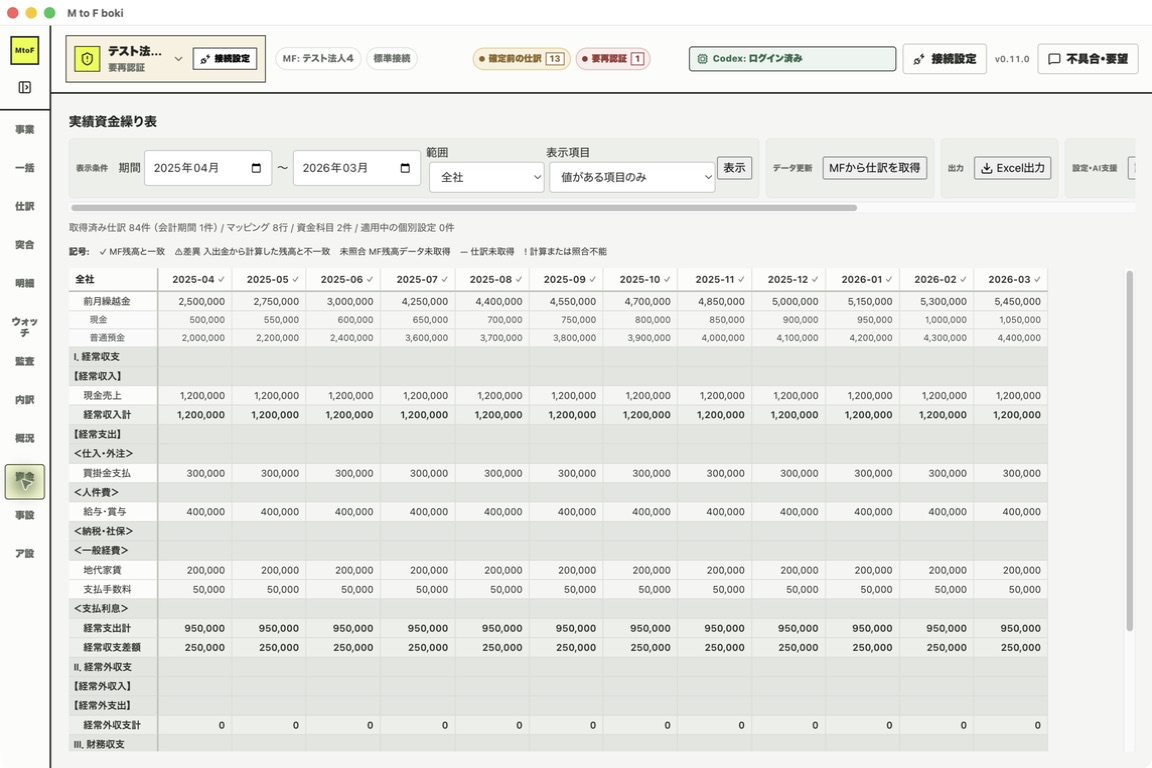
Task: Click the 実績資金繰り表 page heading
Action: click(x=113, y=122)
